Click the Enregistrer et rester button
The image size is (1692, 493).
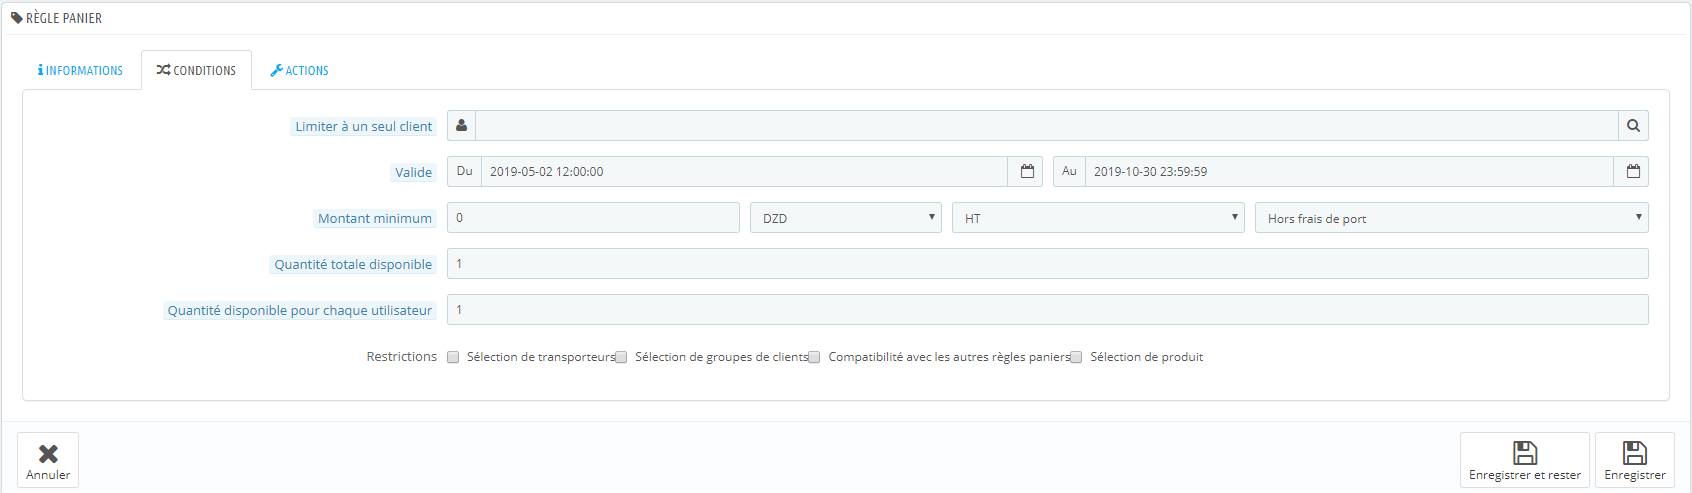(1524, 460)
